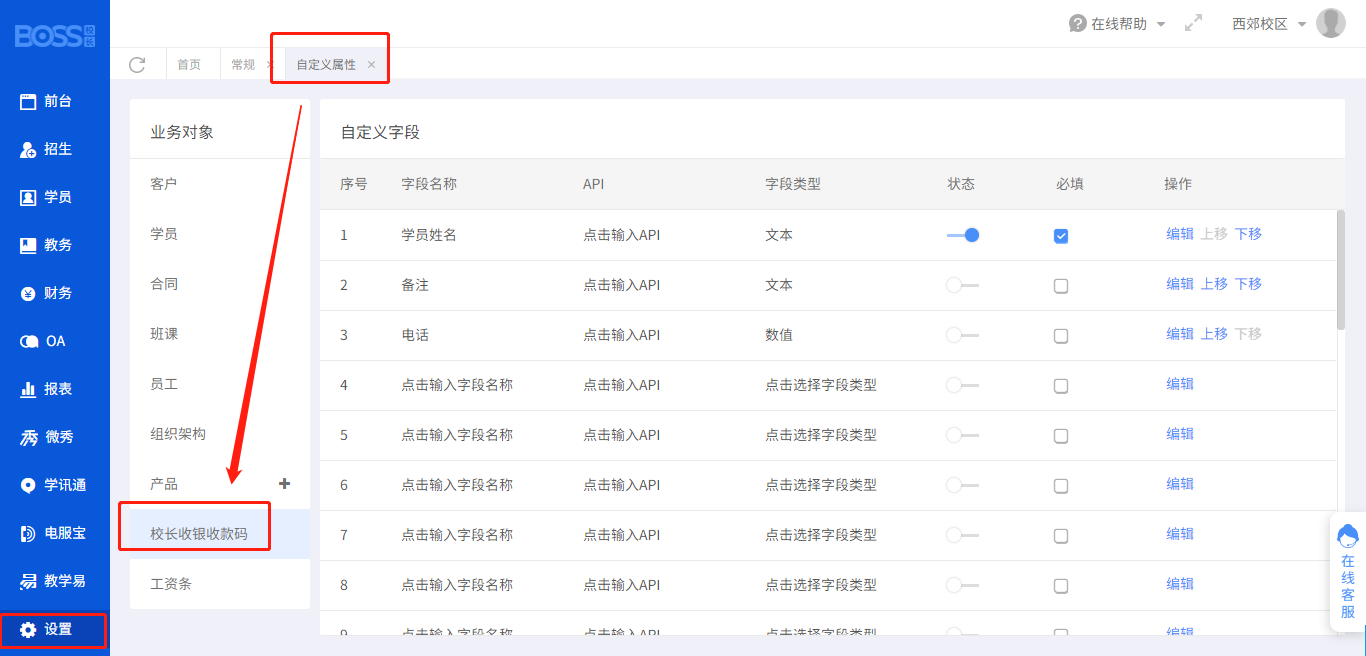Toggle status switch for 备注 row

(x=963, y=285)
